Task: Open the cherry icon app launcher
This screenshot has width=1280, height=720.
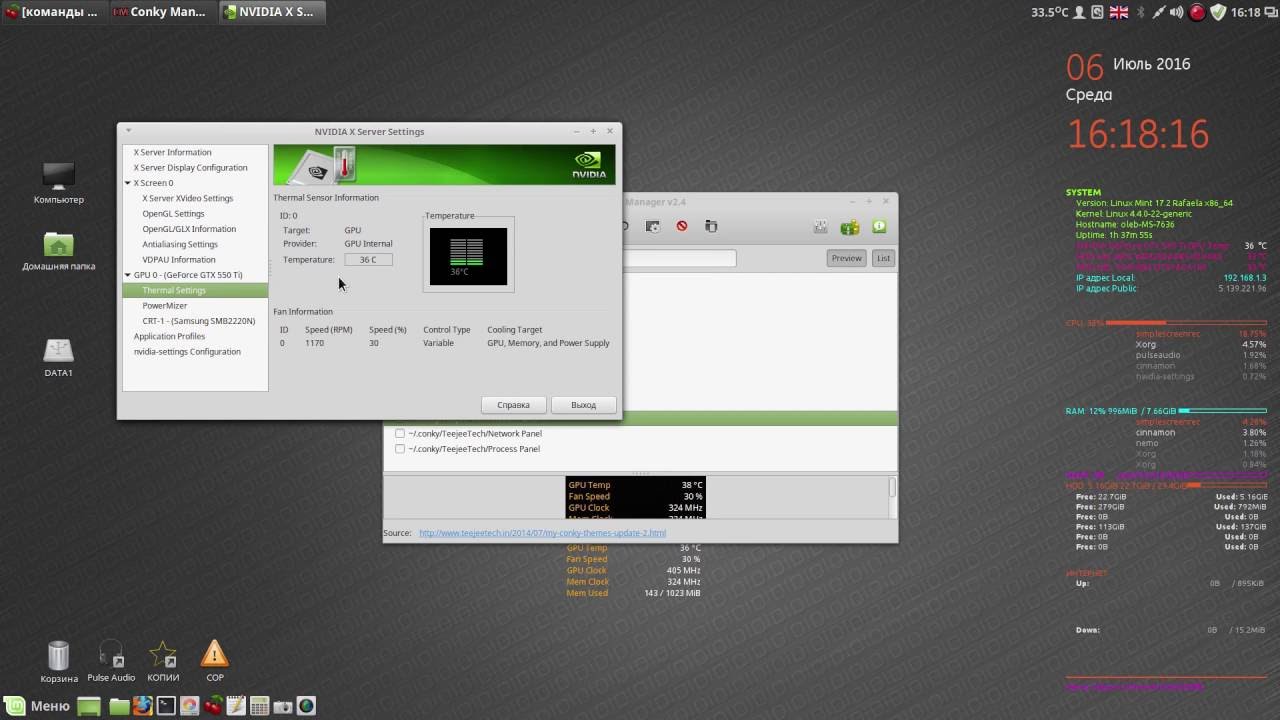Action: 212,706
